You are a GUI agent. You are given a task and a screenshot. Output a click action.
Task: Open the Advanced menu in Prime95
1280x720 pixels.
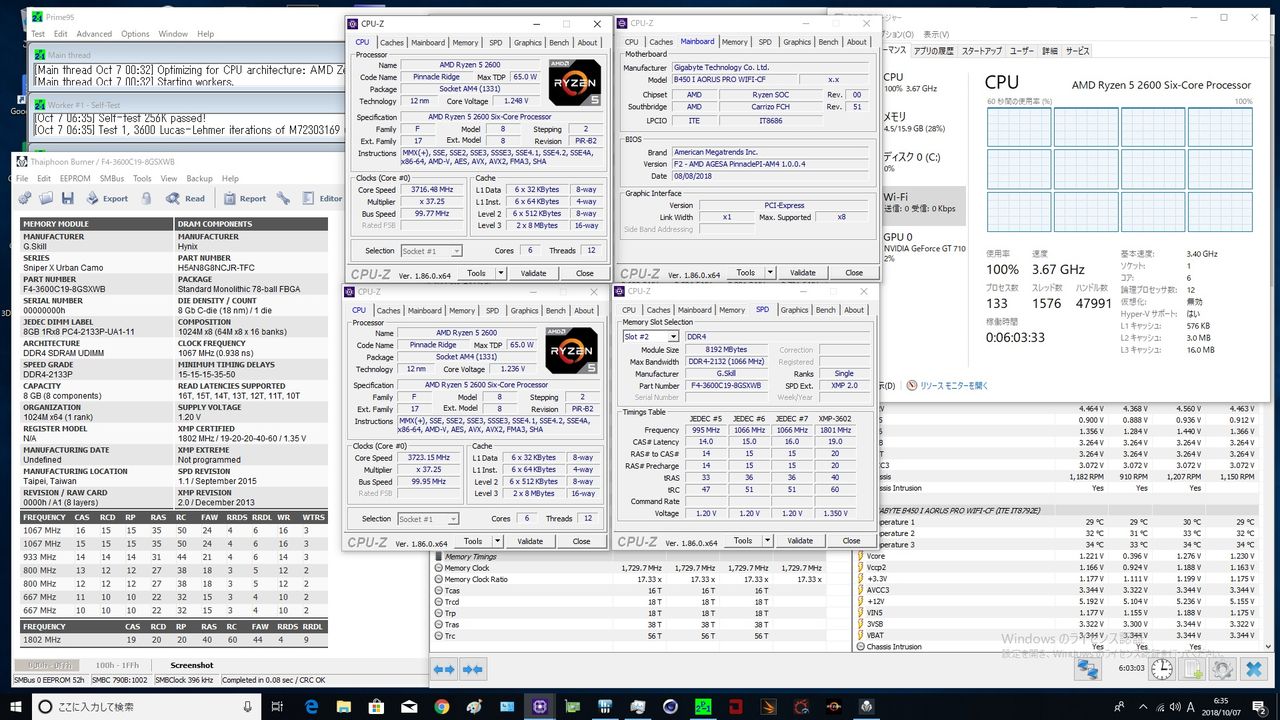pyautogui.click(x=93, y=34)
